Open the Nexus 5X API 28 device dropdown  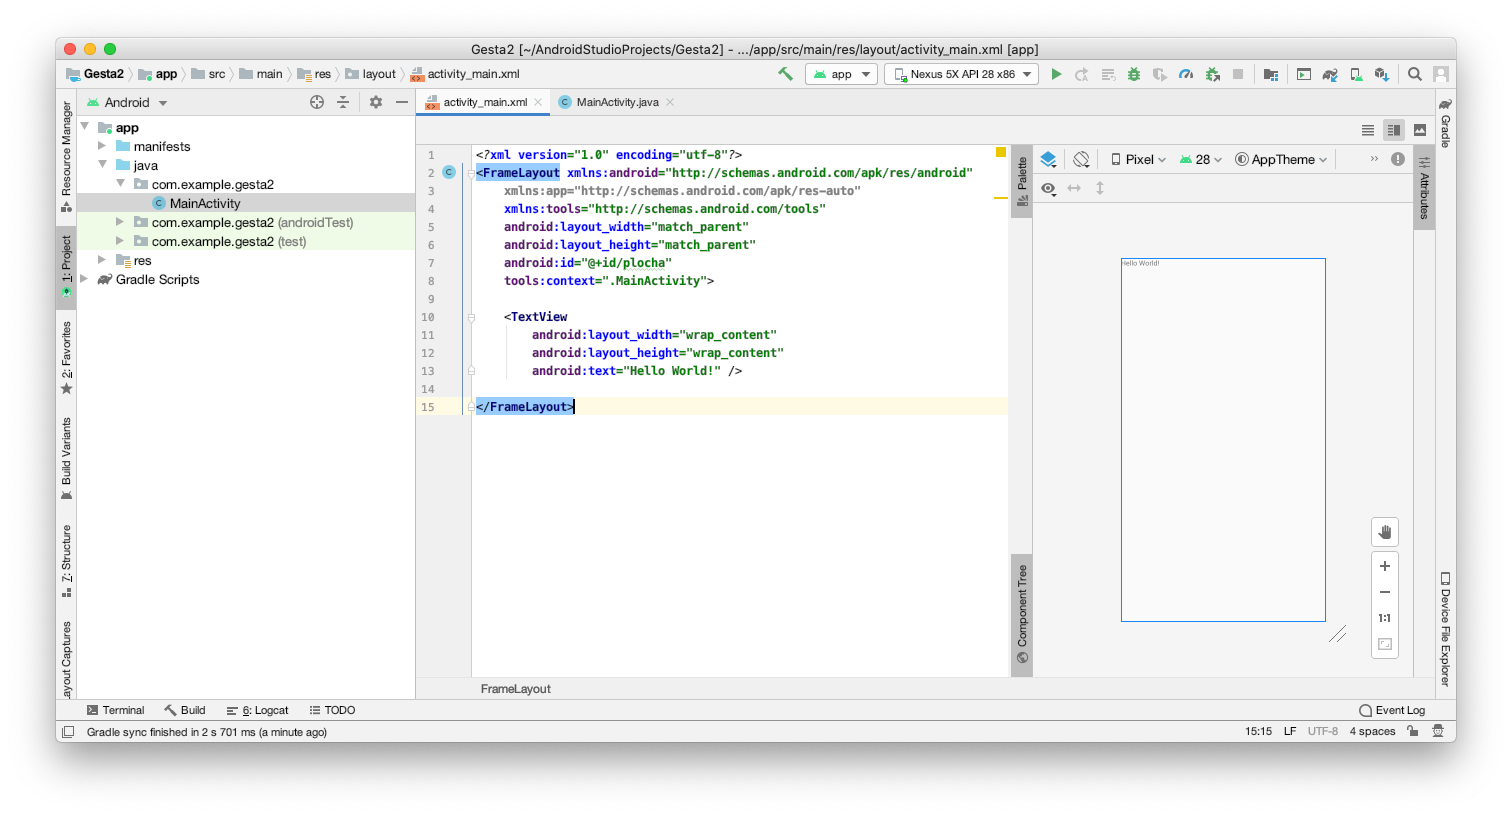click(x=961, y=74)
